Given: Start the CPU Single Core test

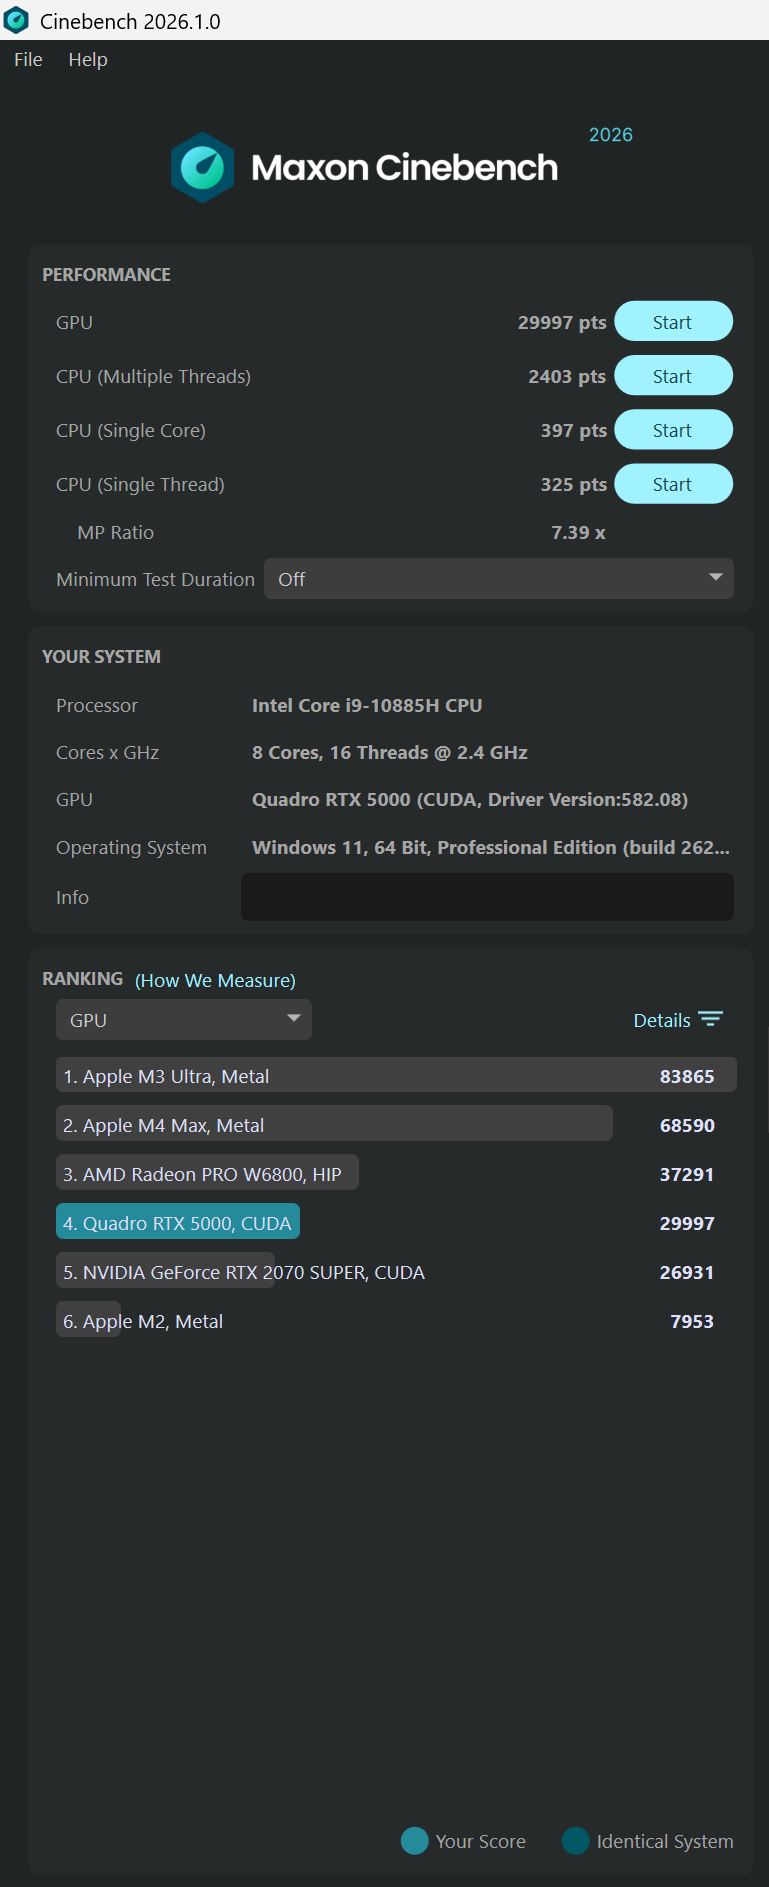Looking at the screenshot, I should pyautogui.click(x=673, y=430).
